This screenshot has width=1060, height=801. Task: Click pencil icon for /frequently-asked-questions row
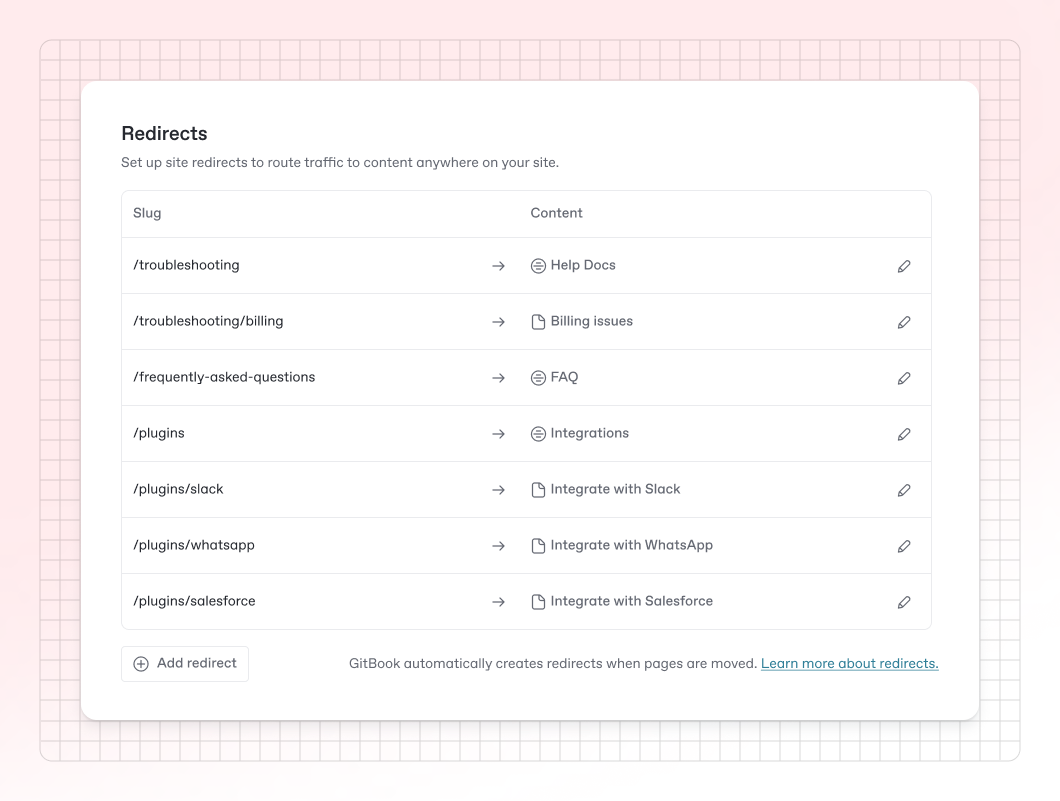(x=904, y=378)
